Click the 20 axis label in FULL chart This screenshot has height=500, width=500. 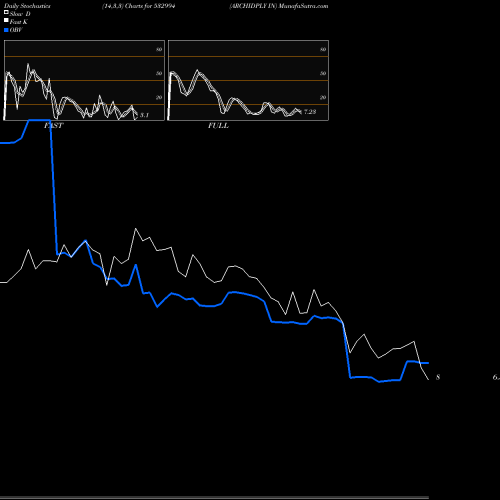pyautogui.click(x=323, y=97)
